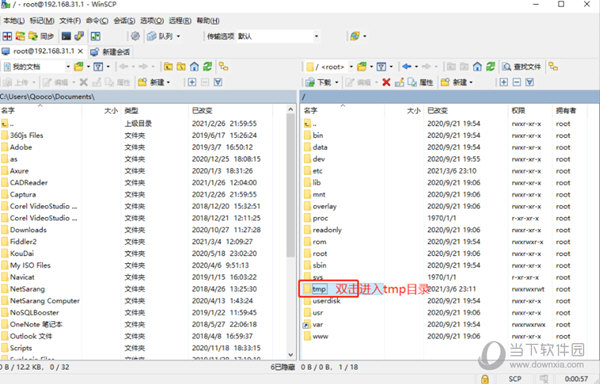This screenshot has width=600, height=384.
Task: Click the remote open directory folder icon
Action: [x=362, y=67]
